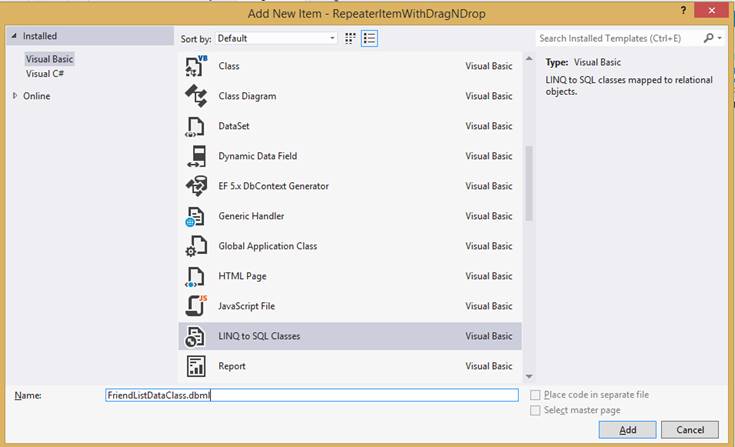Click Visual Basic label in Class row
Viewport: 735px width, 447px height.
488,66
